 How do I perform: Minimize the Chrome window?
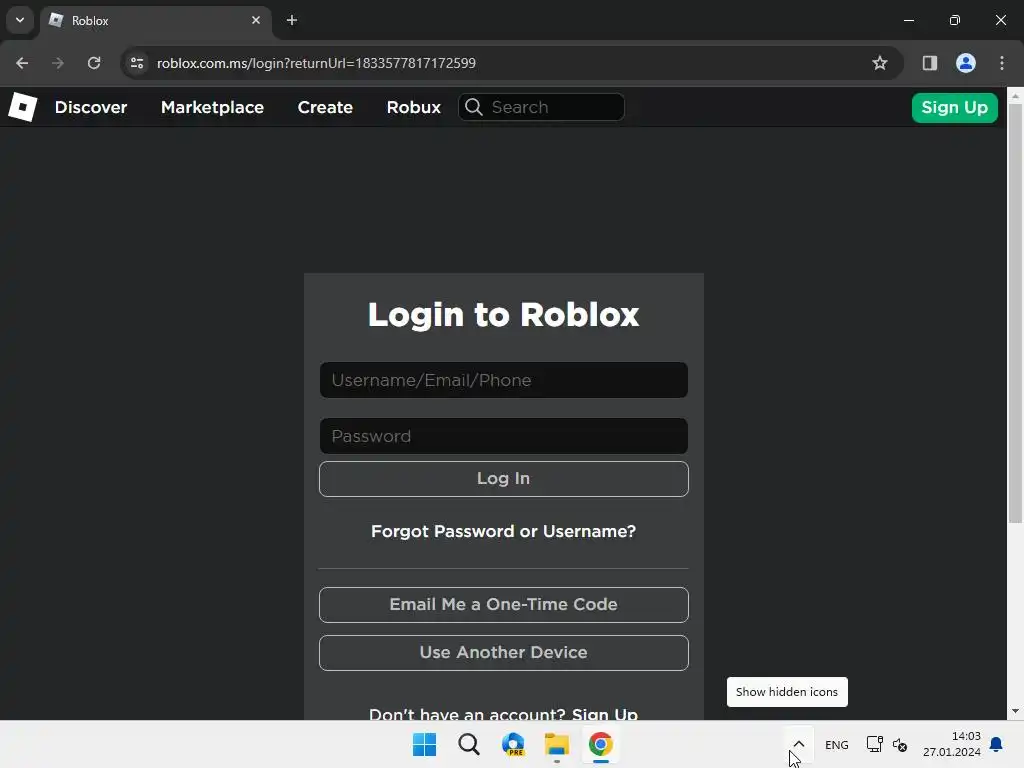point(909,20)
